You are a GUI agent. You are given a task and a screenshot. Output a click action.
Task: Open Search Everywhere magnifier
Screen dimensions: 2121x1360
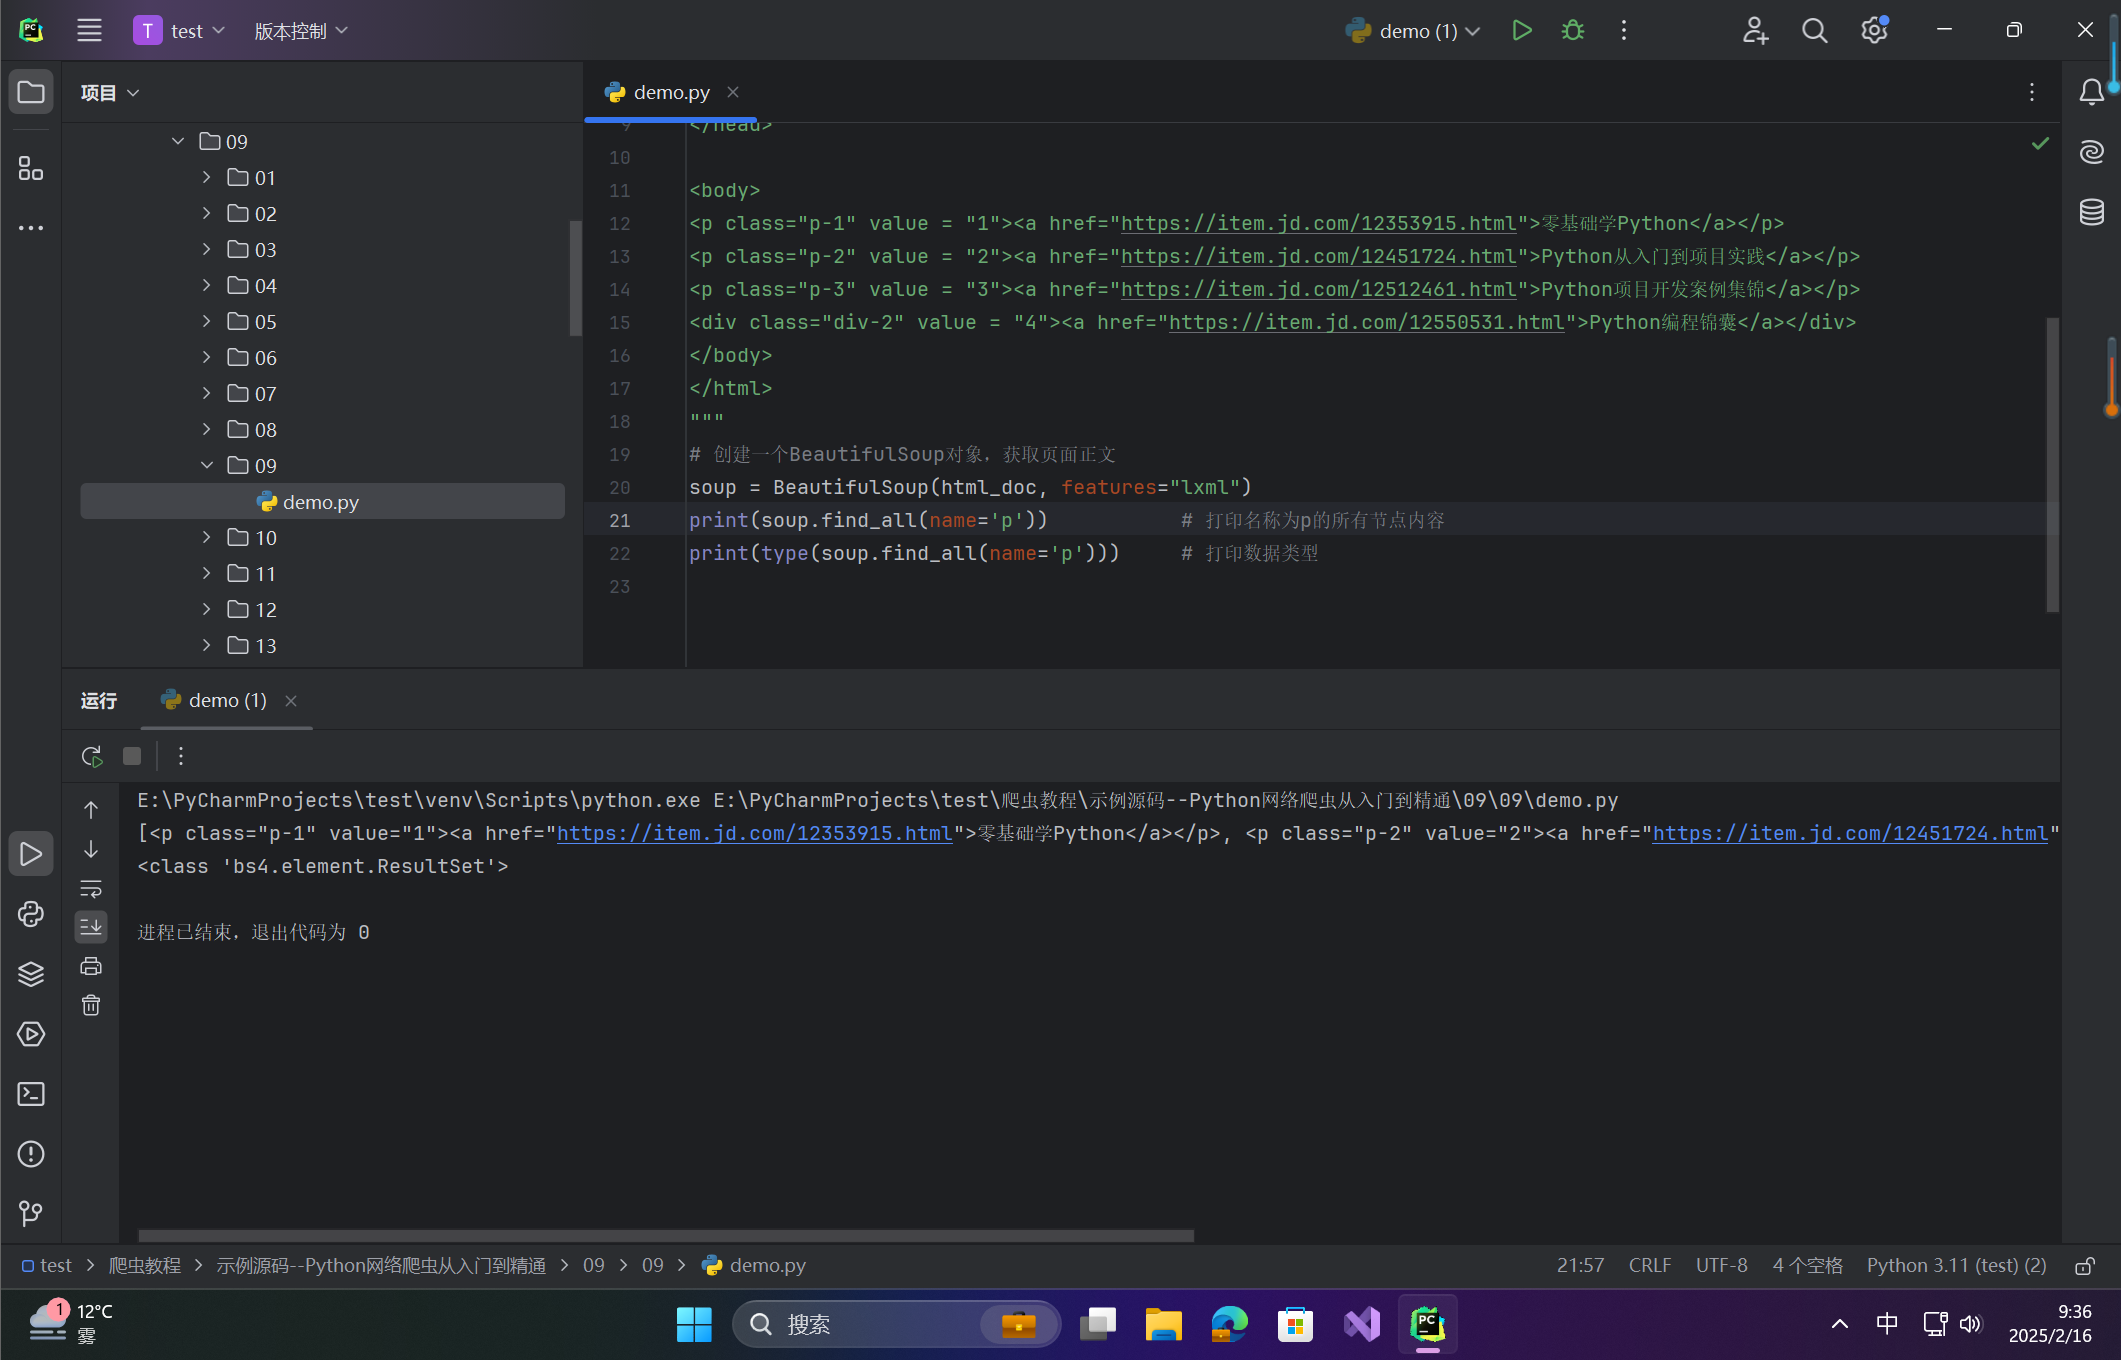click(1814, 30)
